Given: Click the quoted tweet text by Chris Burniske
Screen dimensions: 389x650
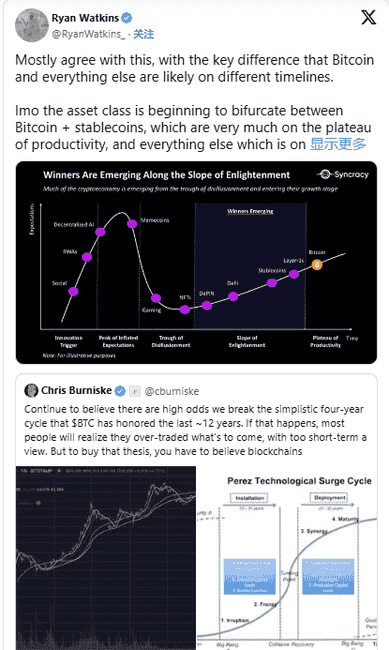Looking at the screenshot, I should click(x=194, y=430).
